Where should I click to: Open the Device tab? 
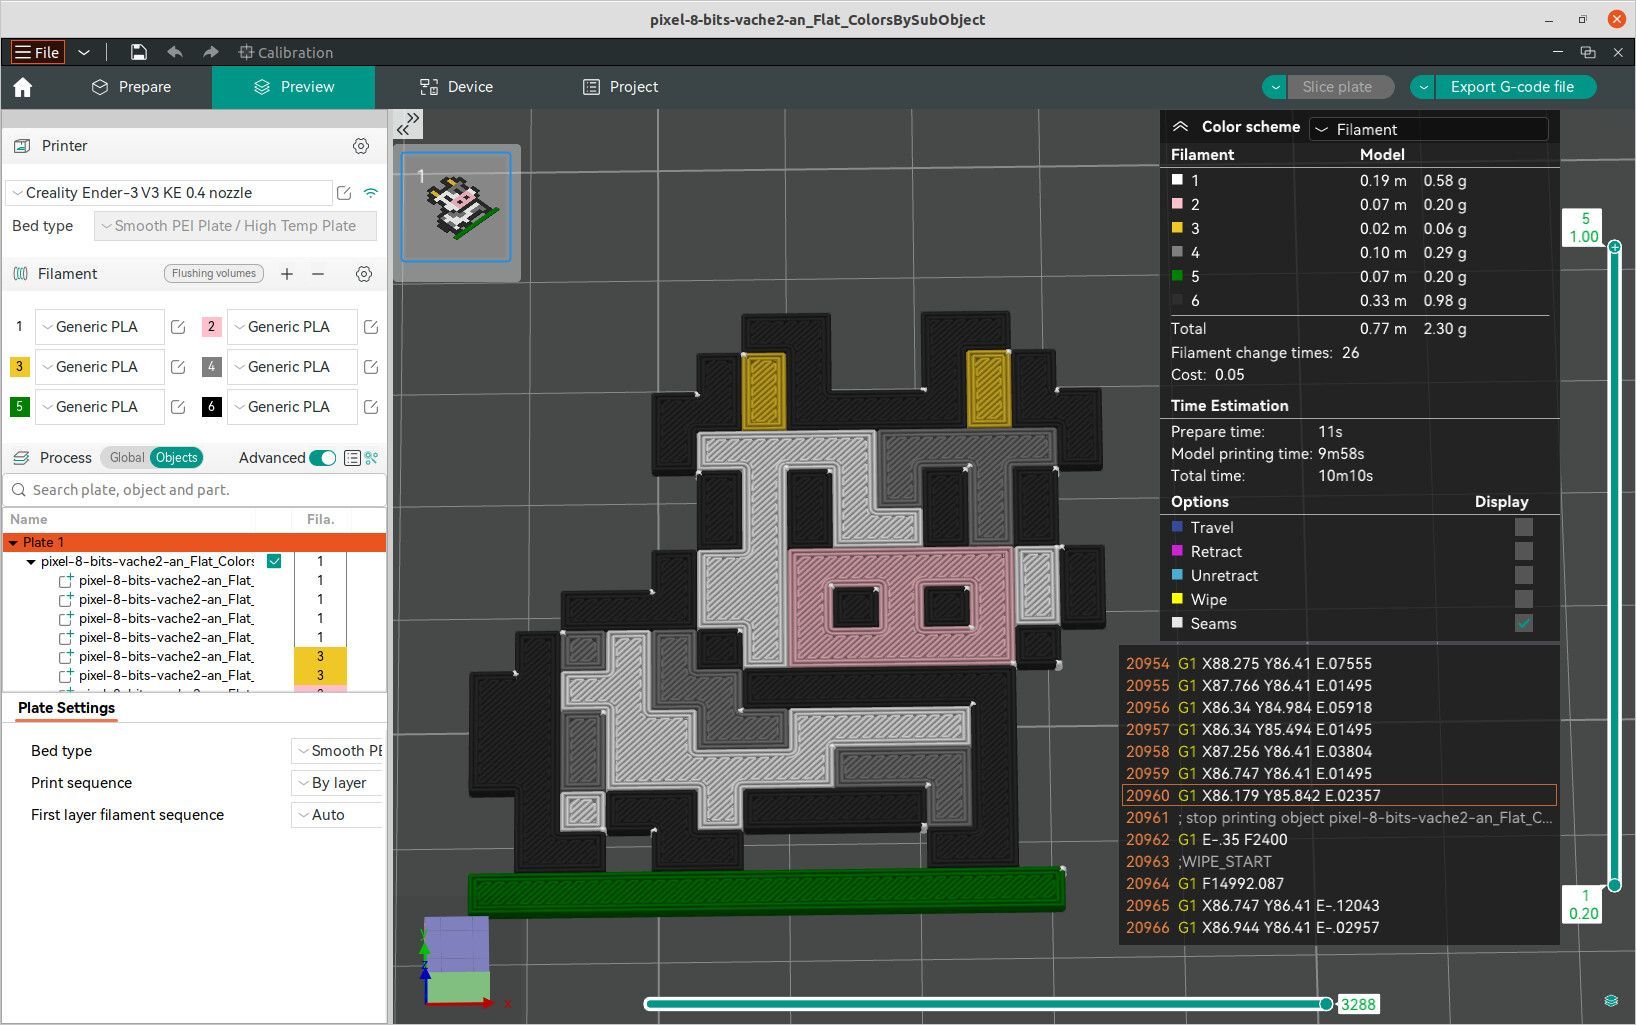pyautogui.click(x=456, y=87)
